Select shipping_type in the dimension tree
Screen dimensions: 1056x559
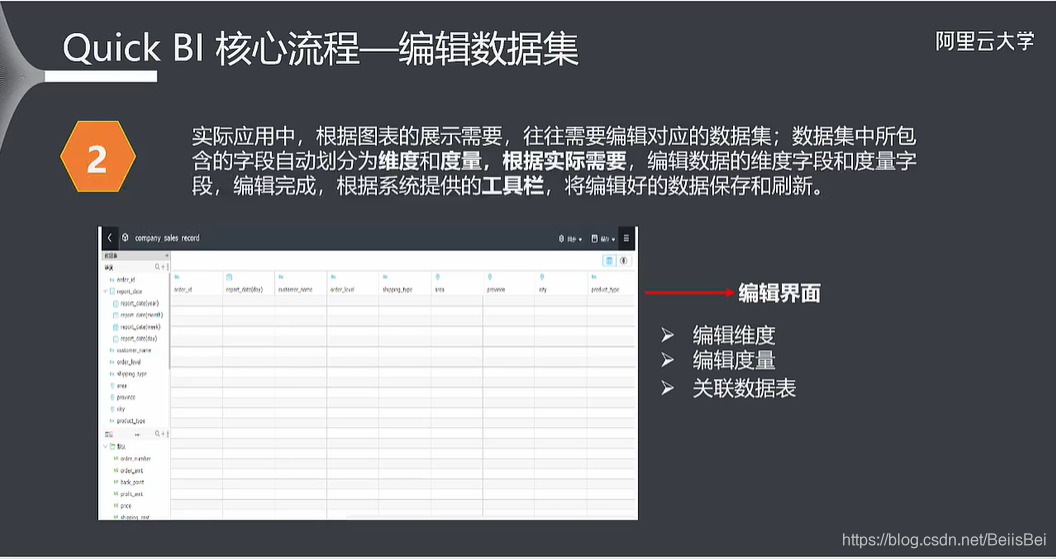[x=131, y=374]
